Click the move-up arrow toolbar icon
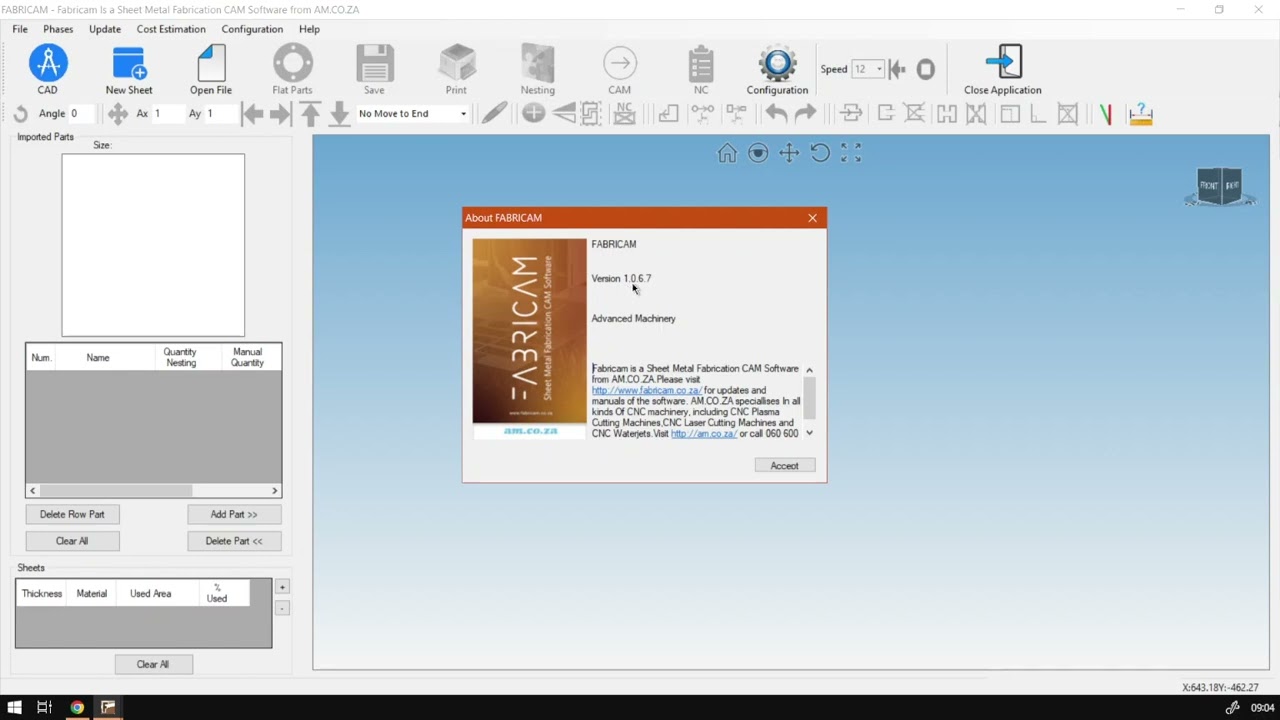1280x720 pixels. click(x=310, y=114)
